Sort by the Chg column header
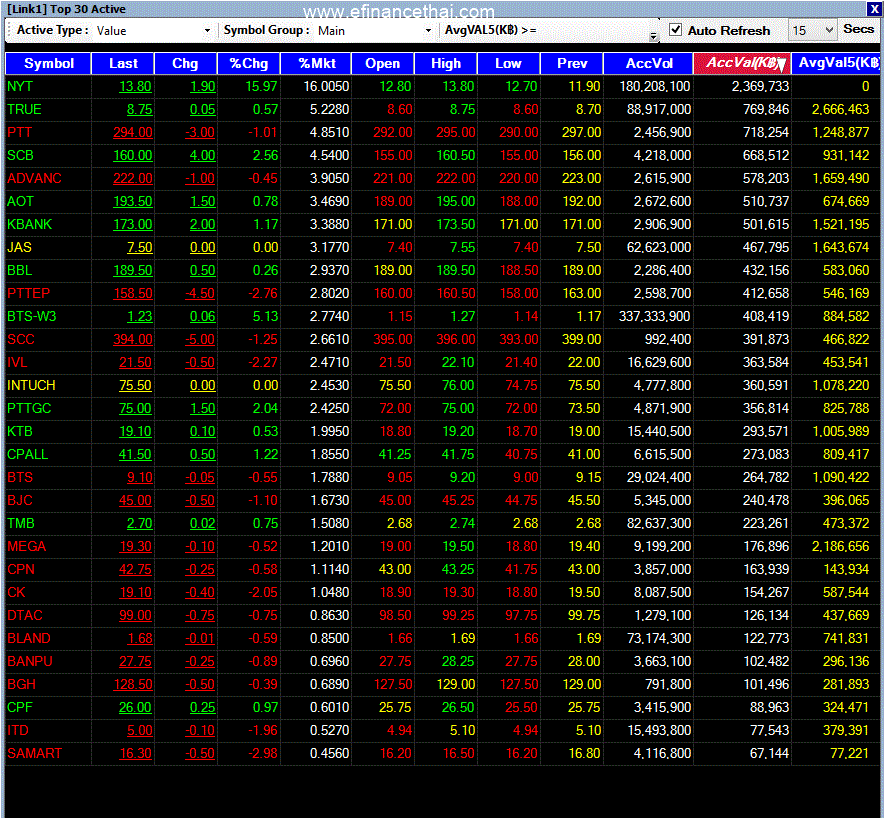The height and width of the screenshot is (818, 885). pos(185,63)
